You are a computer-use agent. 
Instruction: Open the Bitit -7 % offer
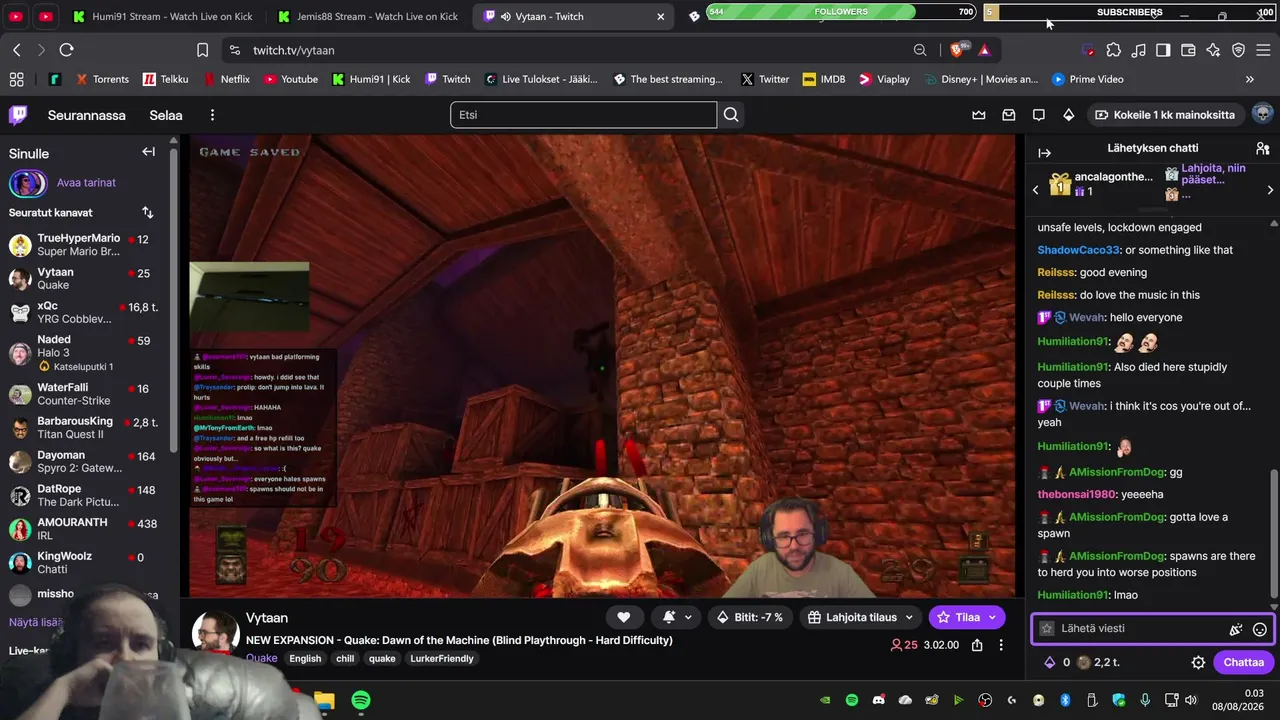click(x=750, y=617)
